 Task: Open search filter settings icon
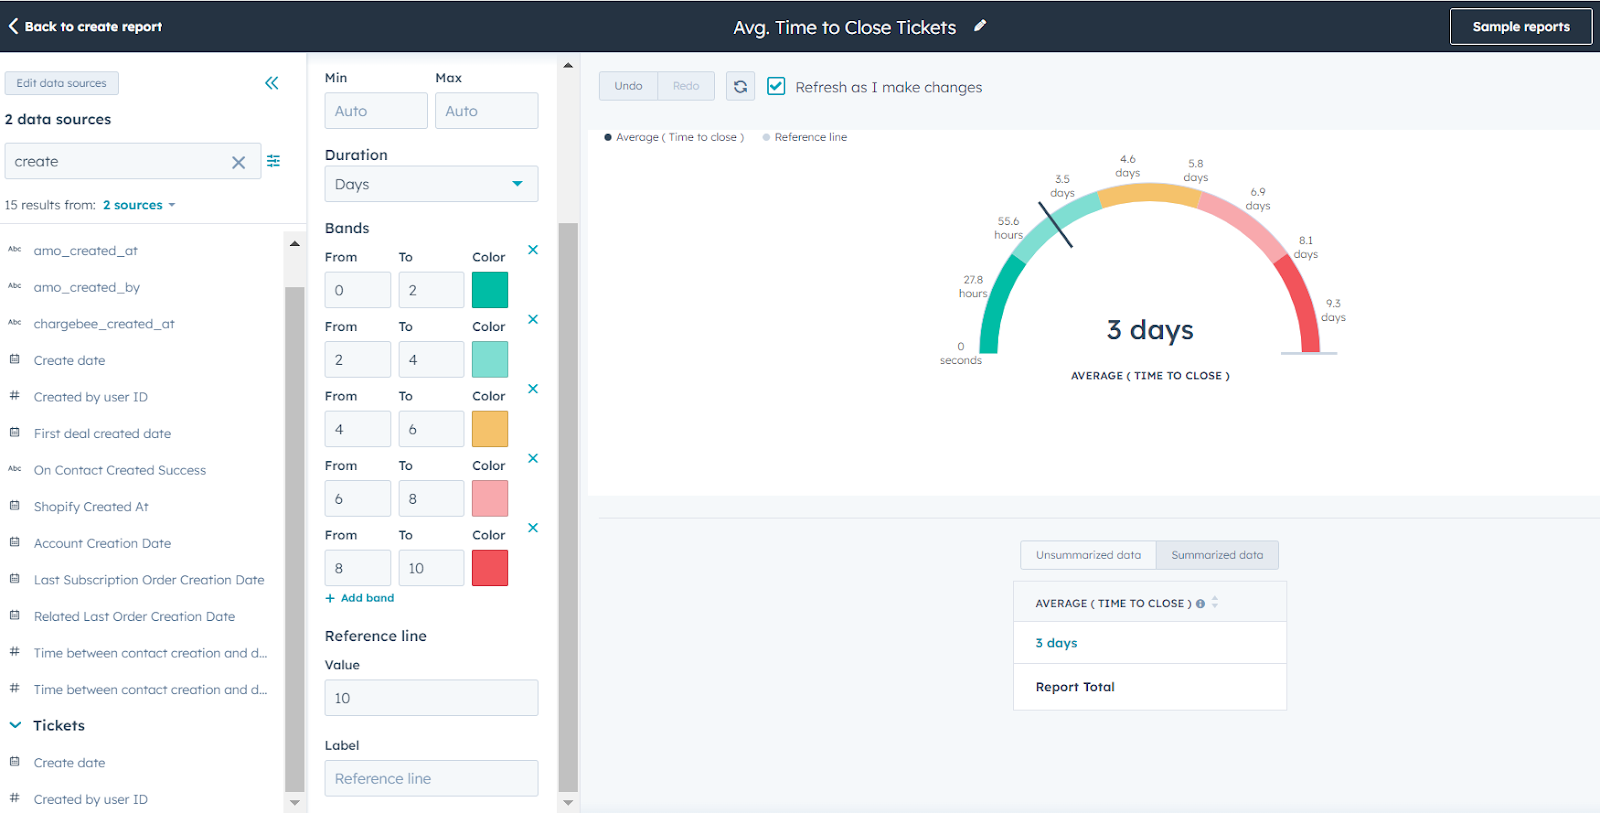(274, 161)
